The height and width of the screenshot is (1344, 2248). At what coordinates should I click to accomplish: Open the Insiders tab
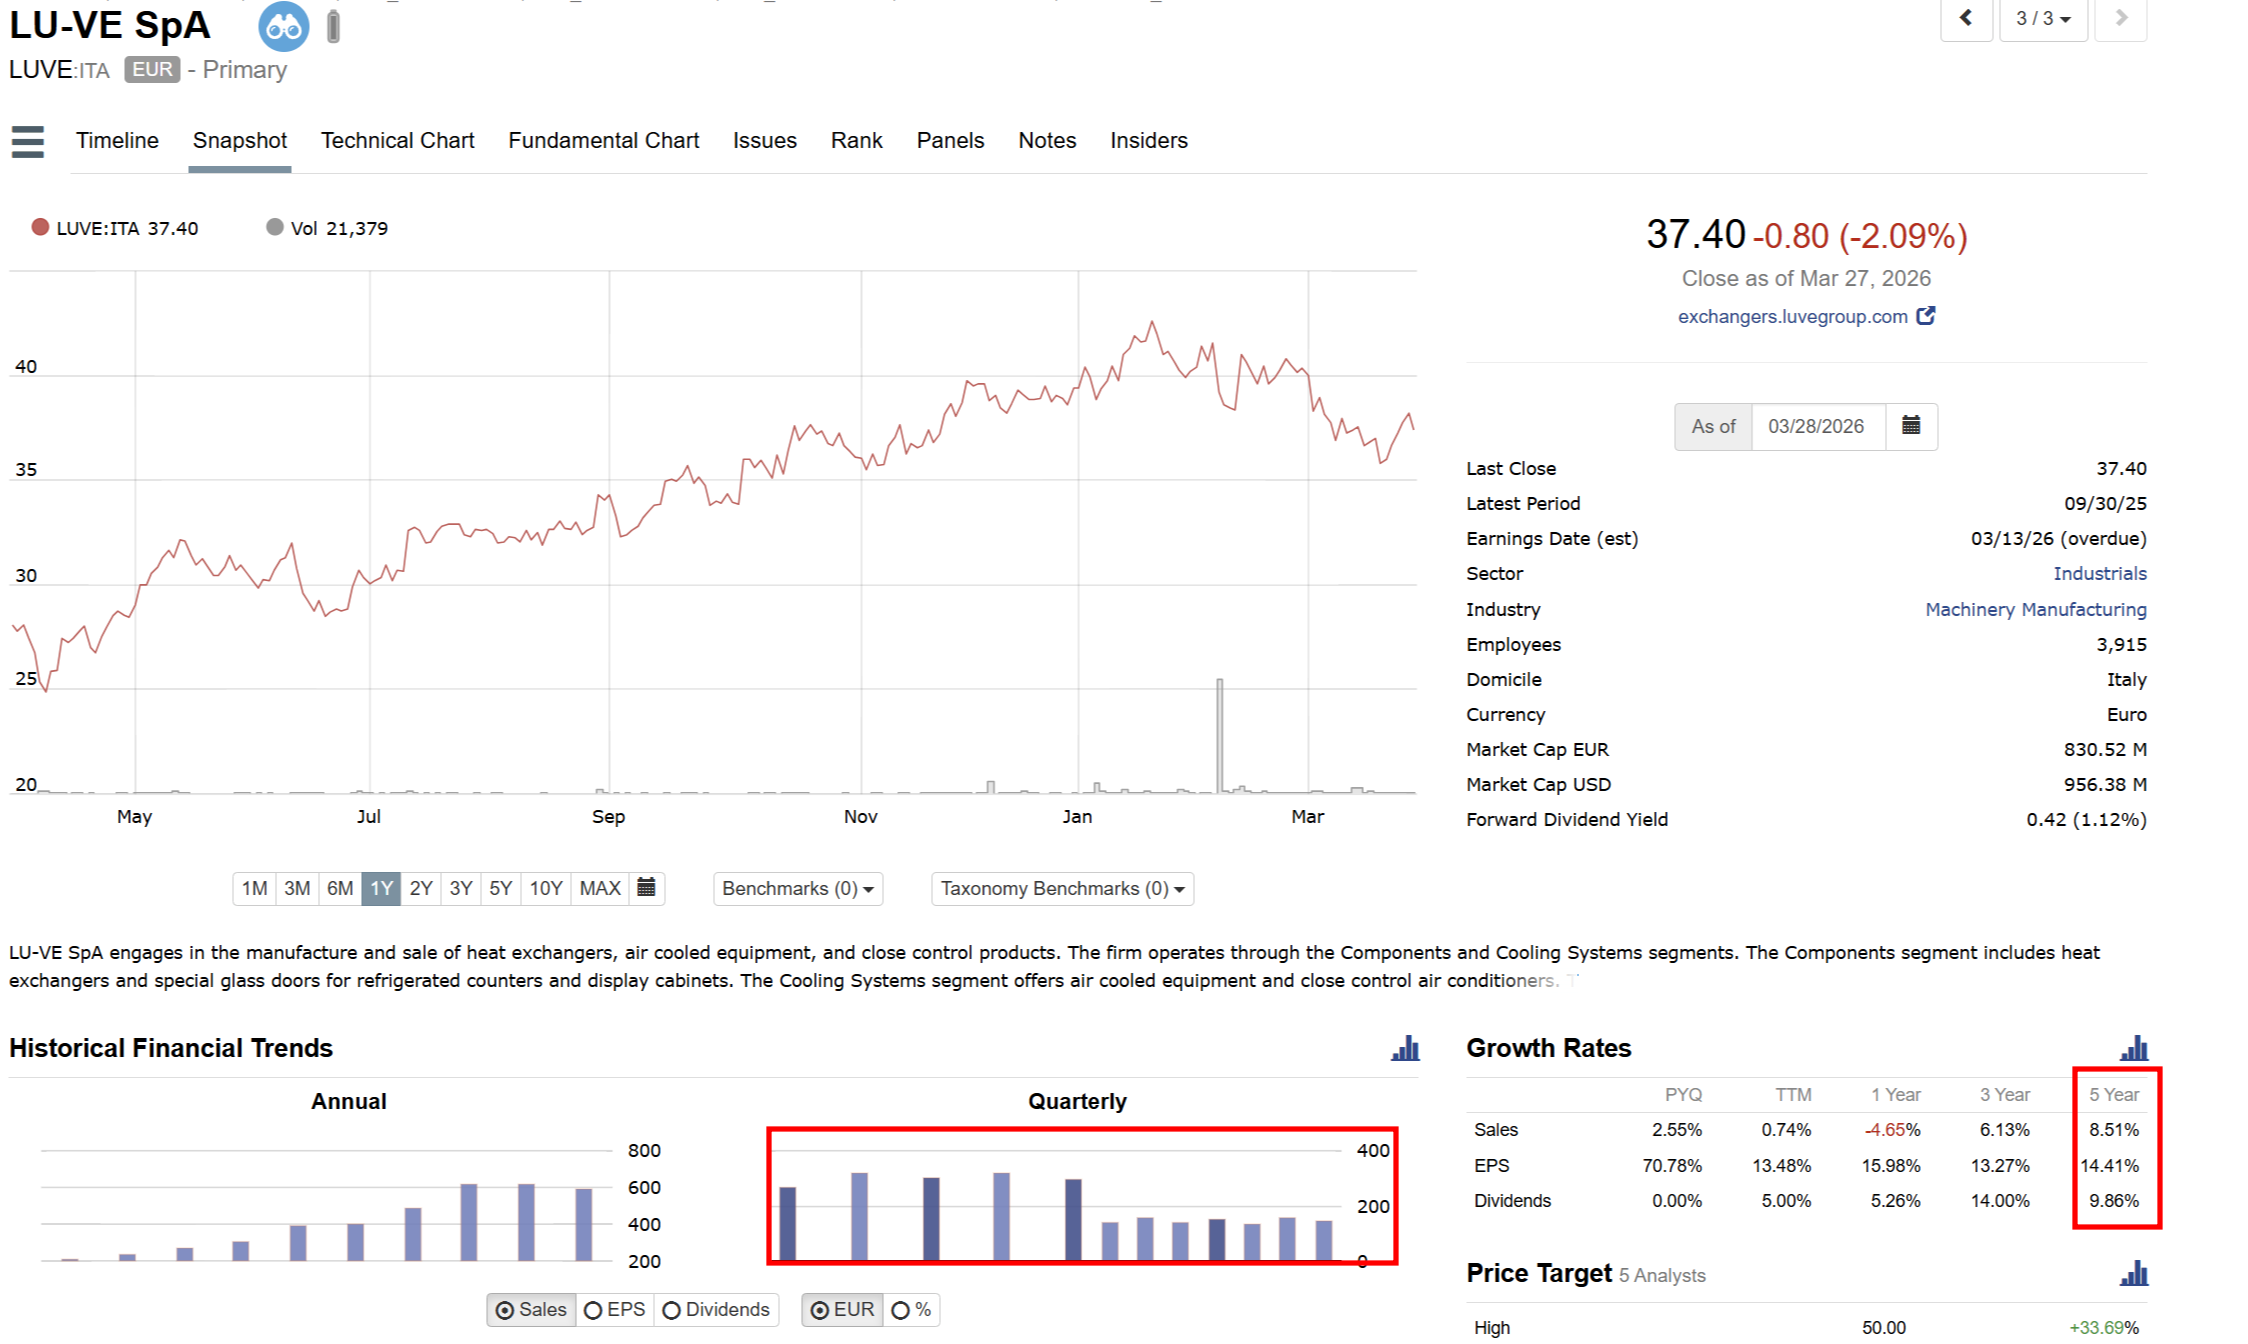click(1148, 141)
